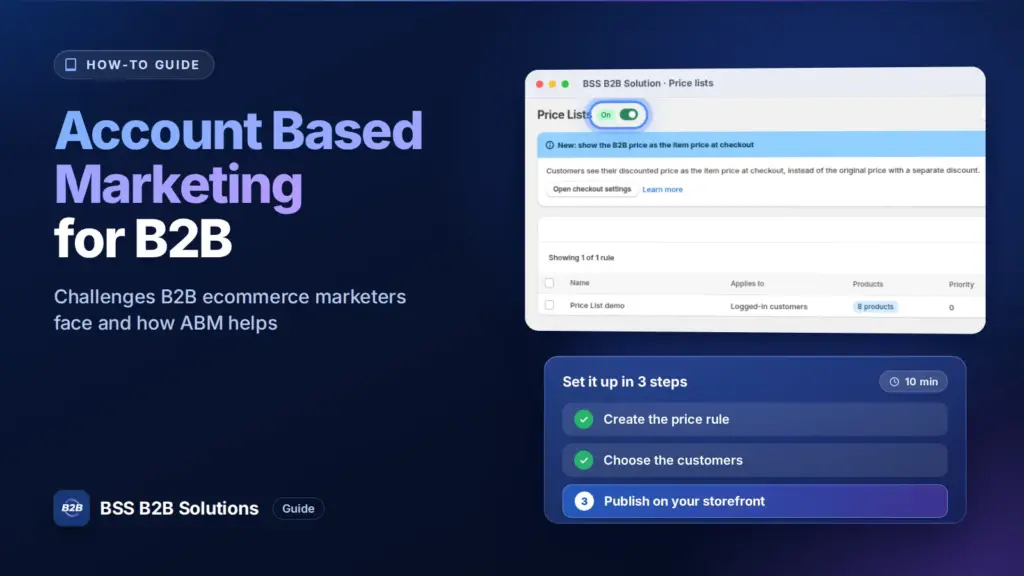Select the Choose the customers step

click(x=754, y=460)
